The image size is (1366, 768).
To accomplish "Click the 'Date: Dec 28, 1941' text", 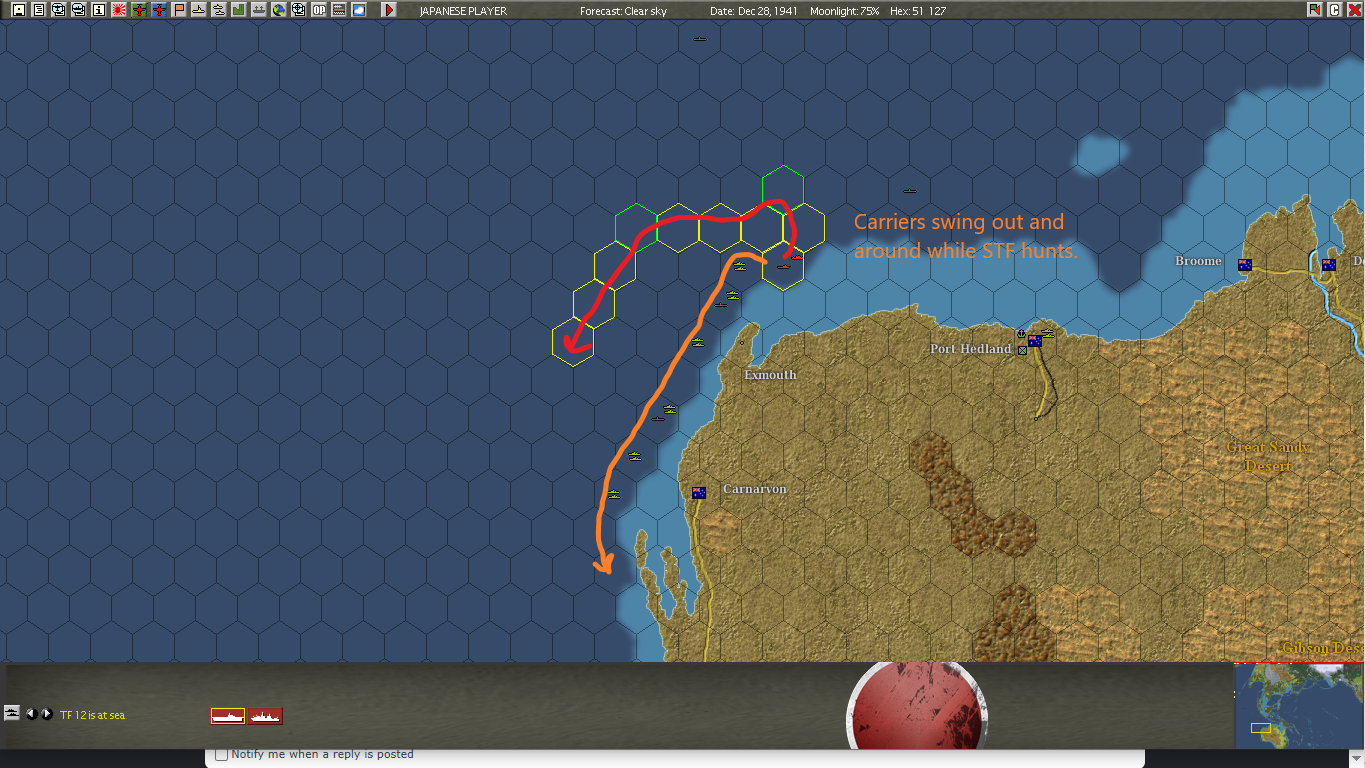I will 754,11.
